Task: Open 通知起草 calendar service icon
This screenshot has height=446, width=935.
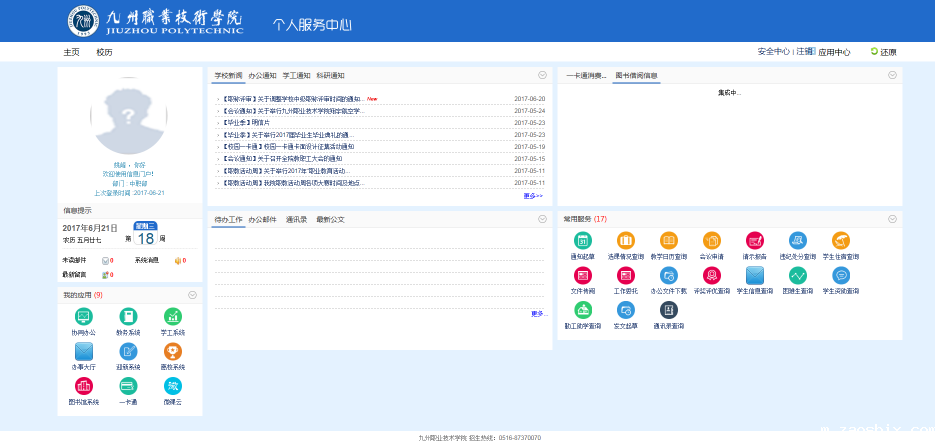Action: tap(583, 240)
